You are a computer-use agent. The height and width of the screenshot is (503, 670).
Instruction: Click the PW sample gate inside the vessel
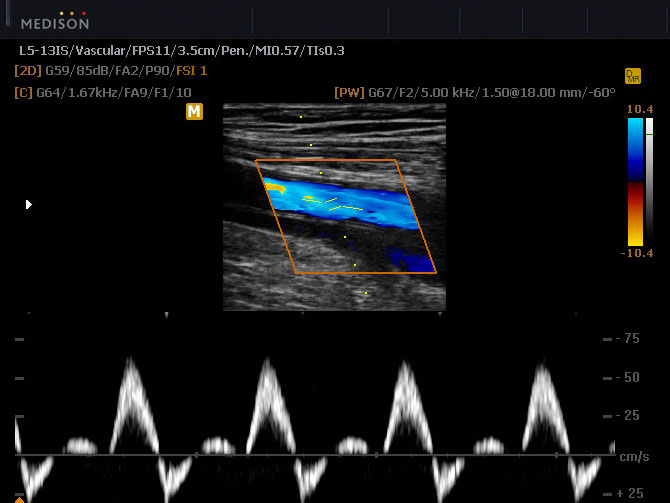click(x=332, y=204)
